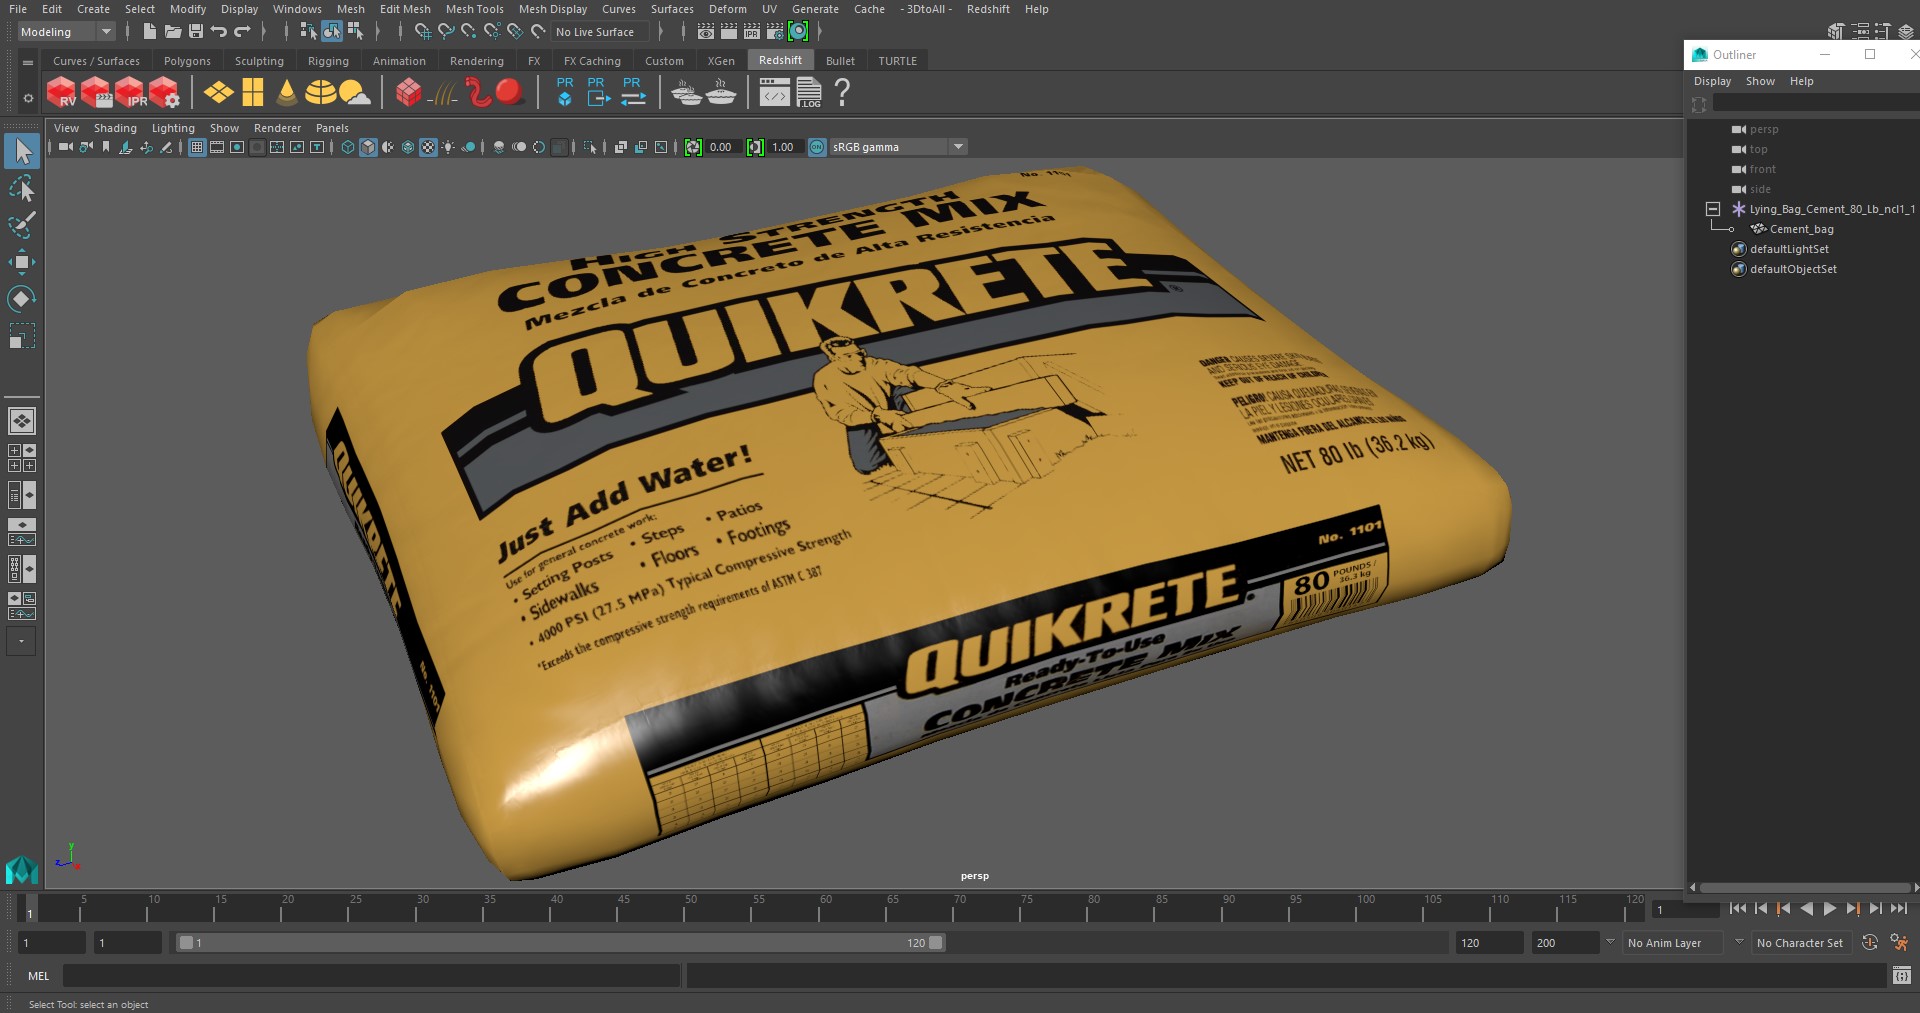Switch to the Rigging shelf tab
The image size is (1920, 1013).
[328, 61]
